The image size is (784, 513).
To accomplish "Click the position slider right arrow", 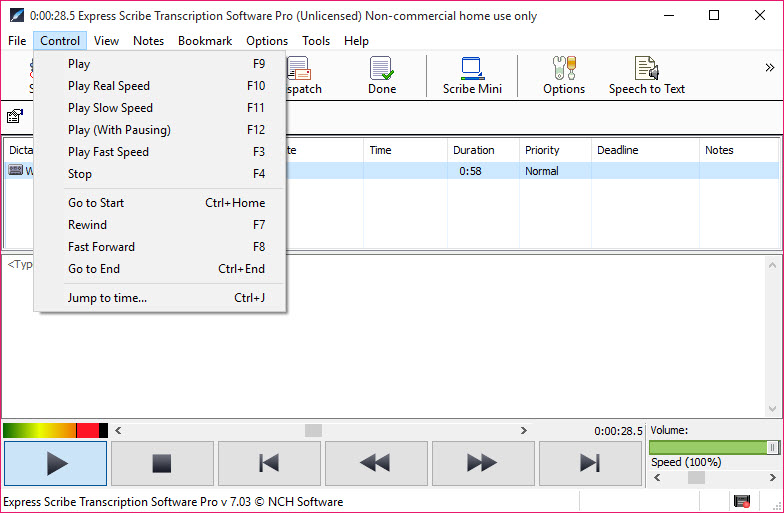I will point(524,430).
